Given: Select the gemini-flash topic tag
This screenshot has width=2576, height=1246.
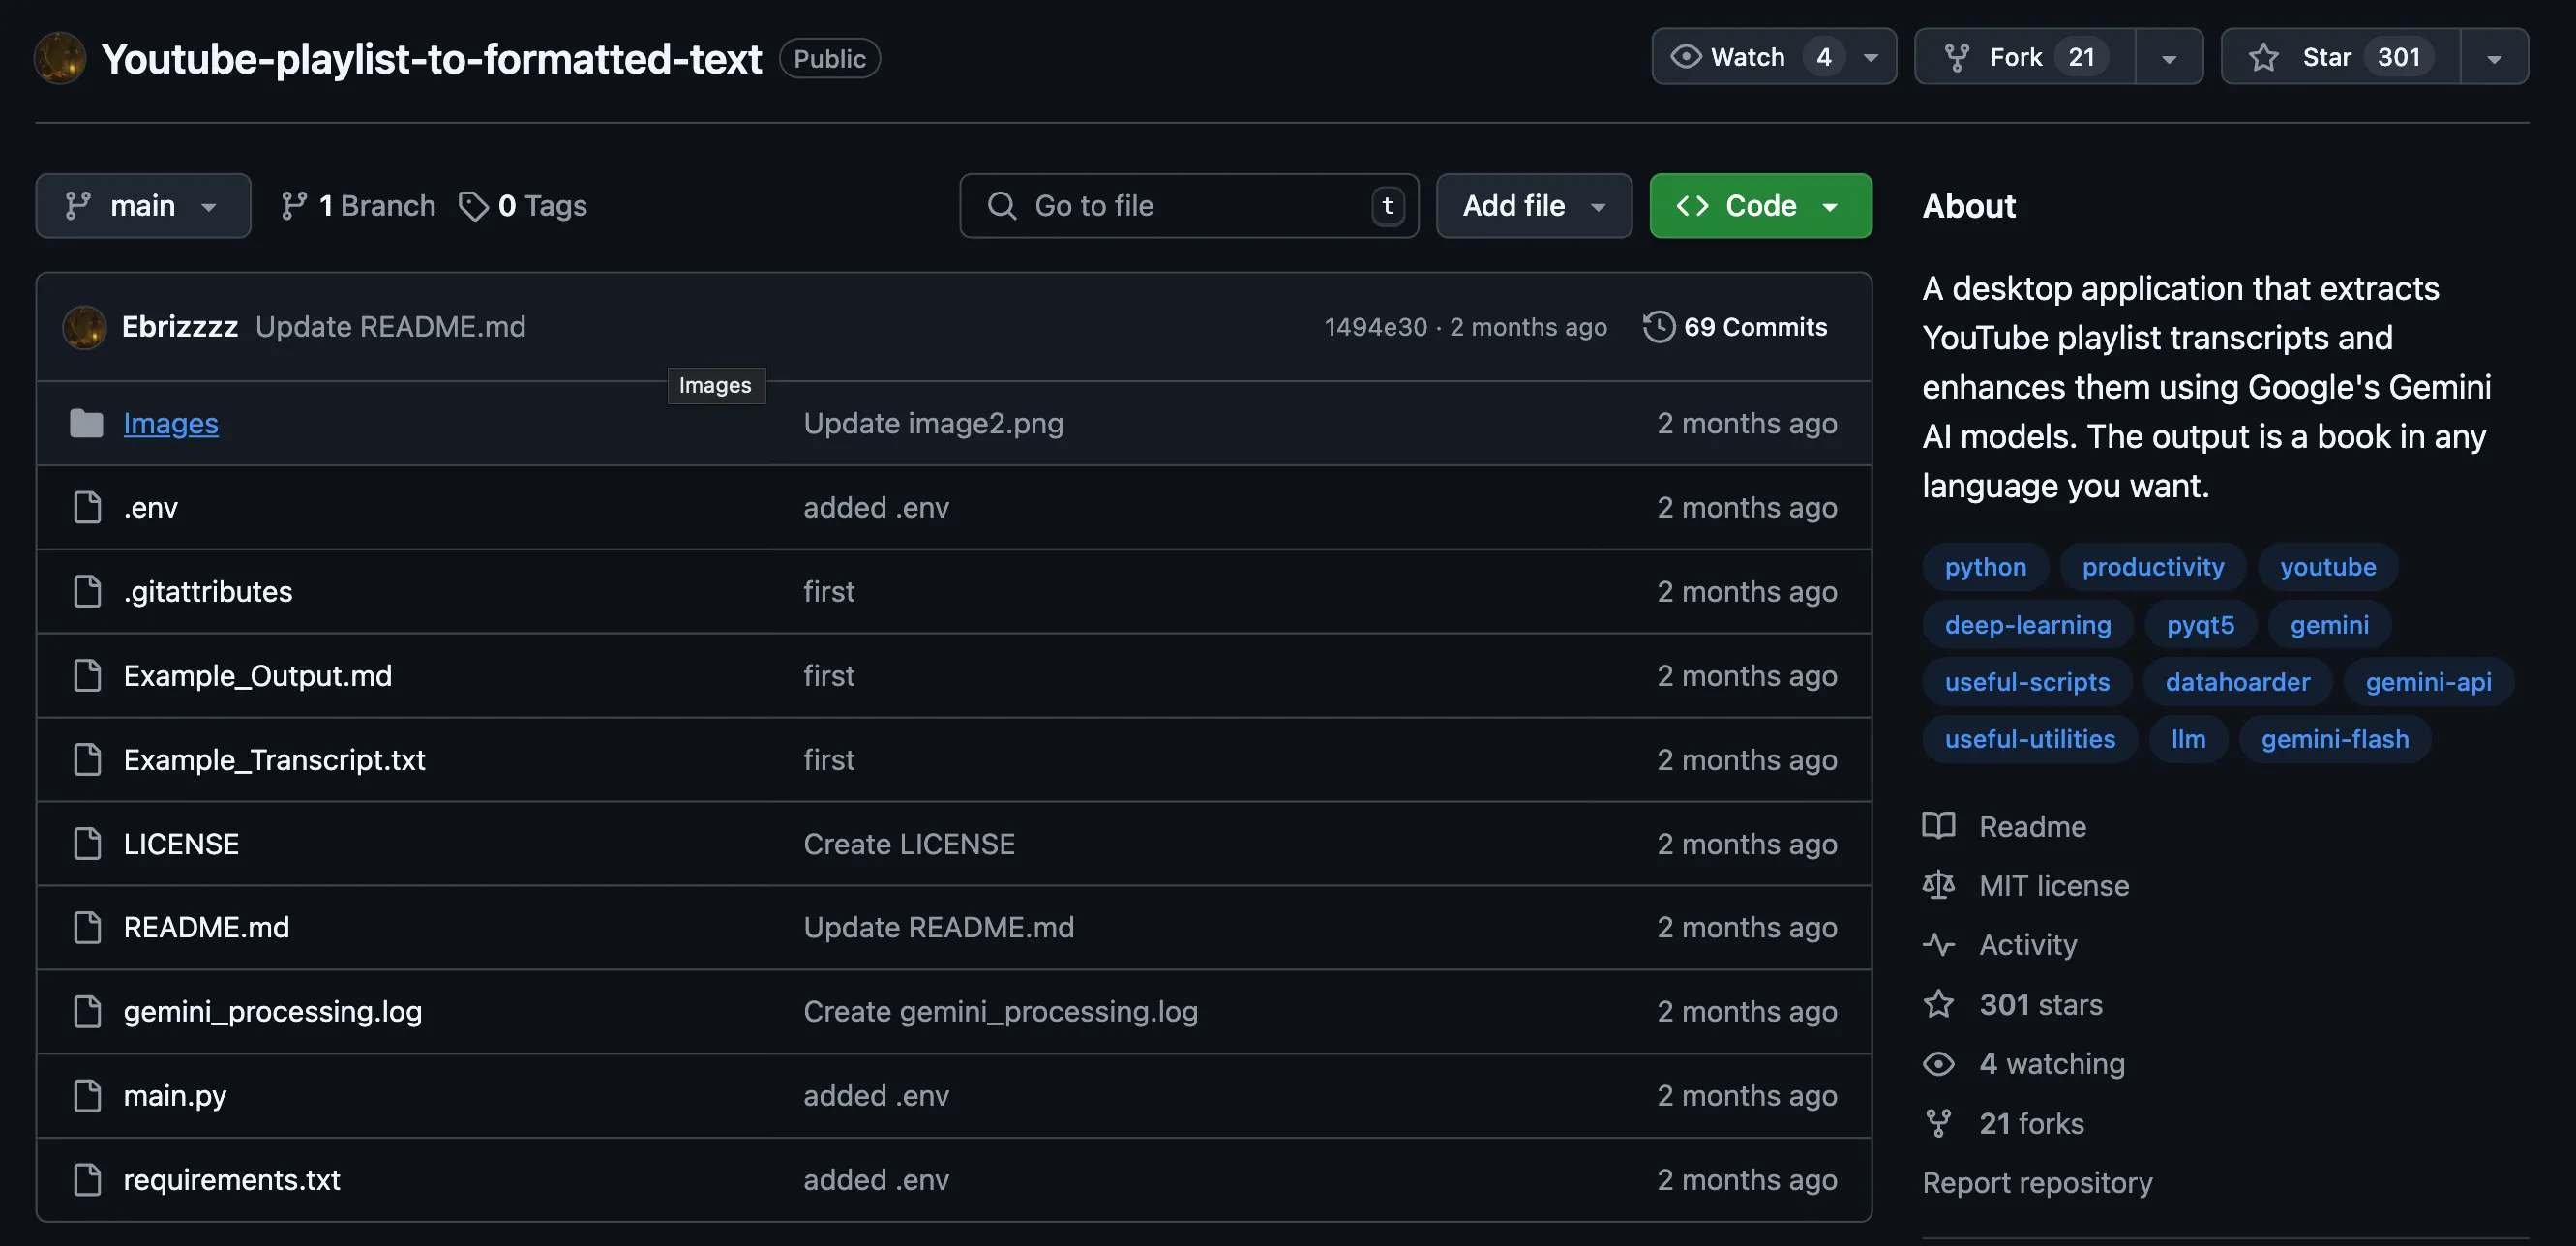Looking at the screenshot, I should [2335, 739].
